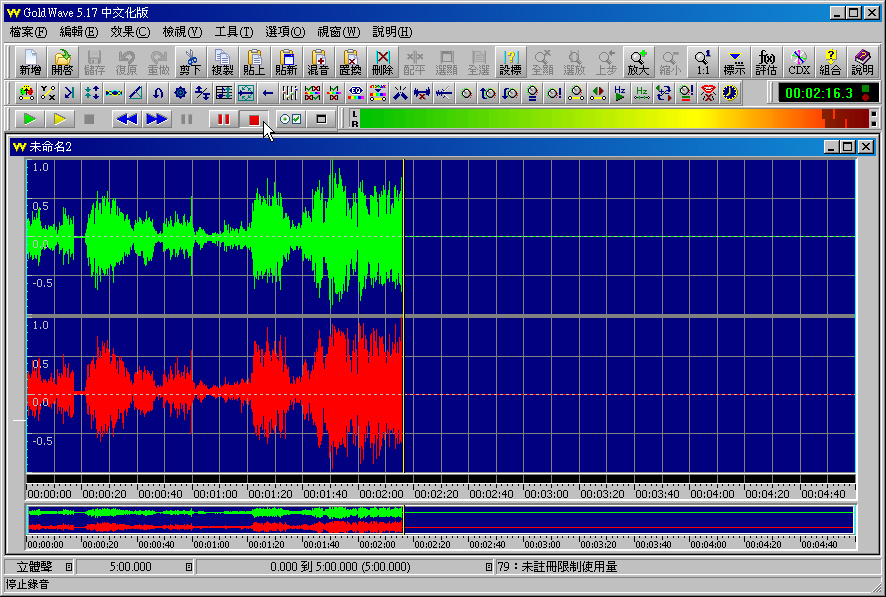Click the 新增 (New) toolbar icon

click(x=31, y=62)
